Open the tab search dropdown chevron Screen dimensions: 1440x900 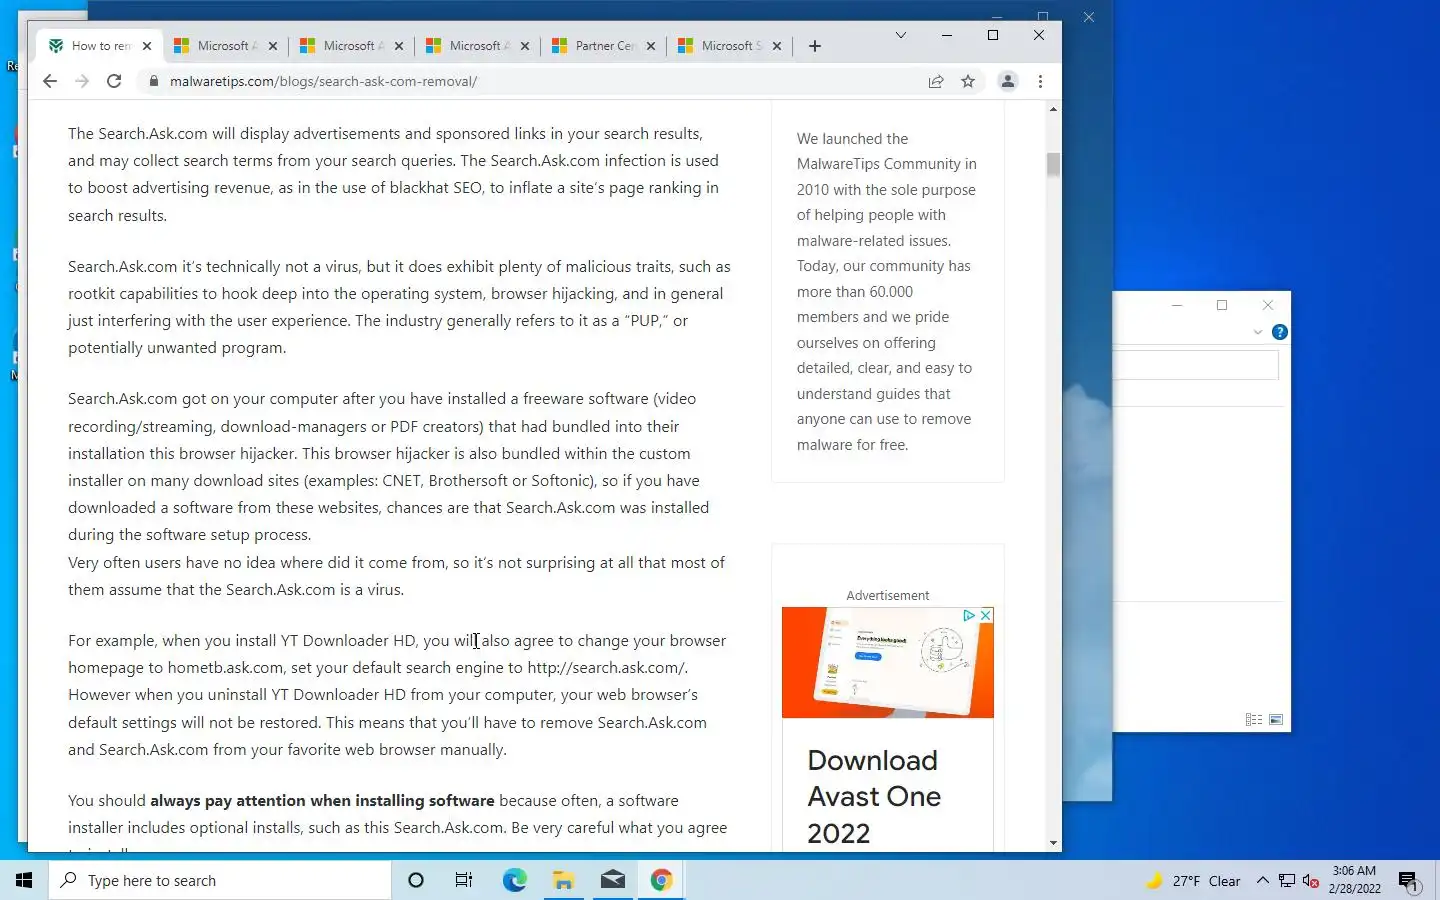pyautogui.click(x=901, y=35)
